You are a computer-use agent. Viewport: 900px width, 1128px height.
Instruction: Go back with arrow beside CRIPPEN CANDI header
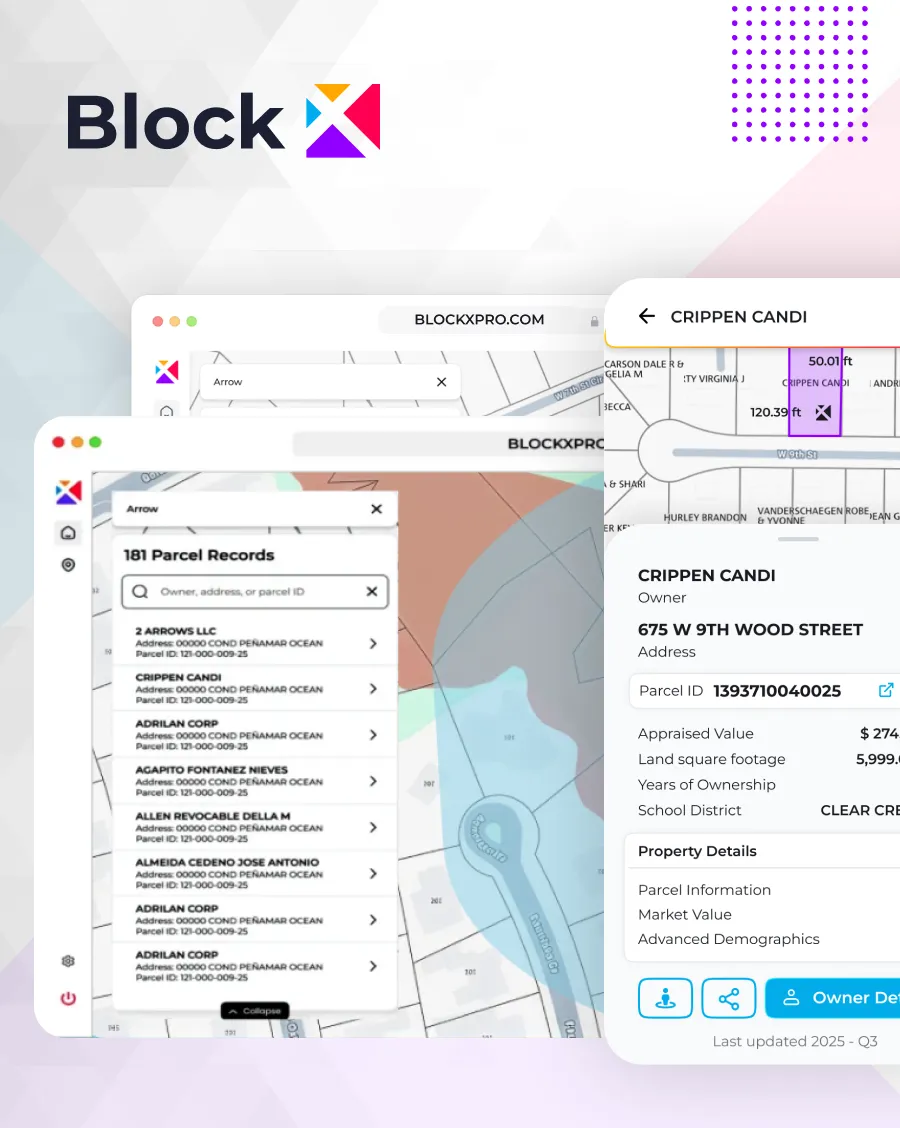click(x=647, y=316)
